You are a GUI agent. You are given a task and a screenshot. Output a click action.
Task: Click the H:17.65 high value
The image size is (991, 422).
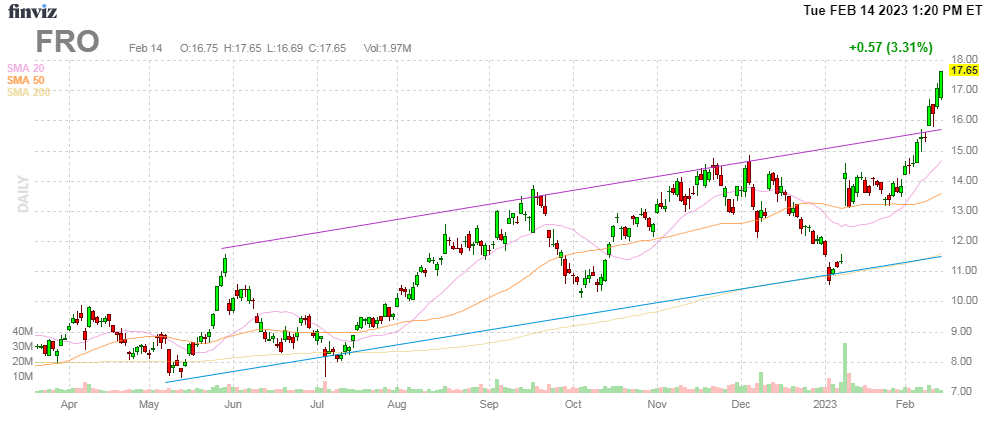click(x=244, y=48)
